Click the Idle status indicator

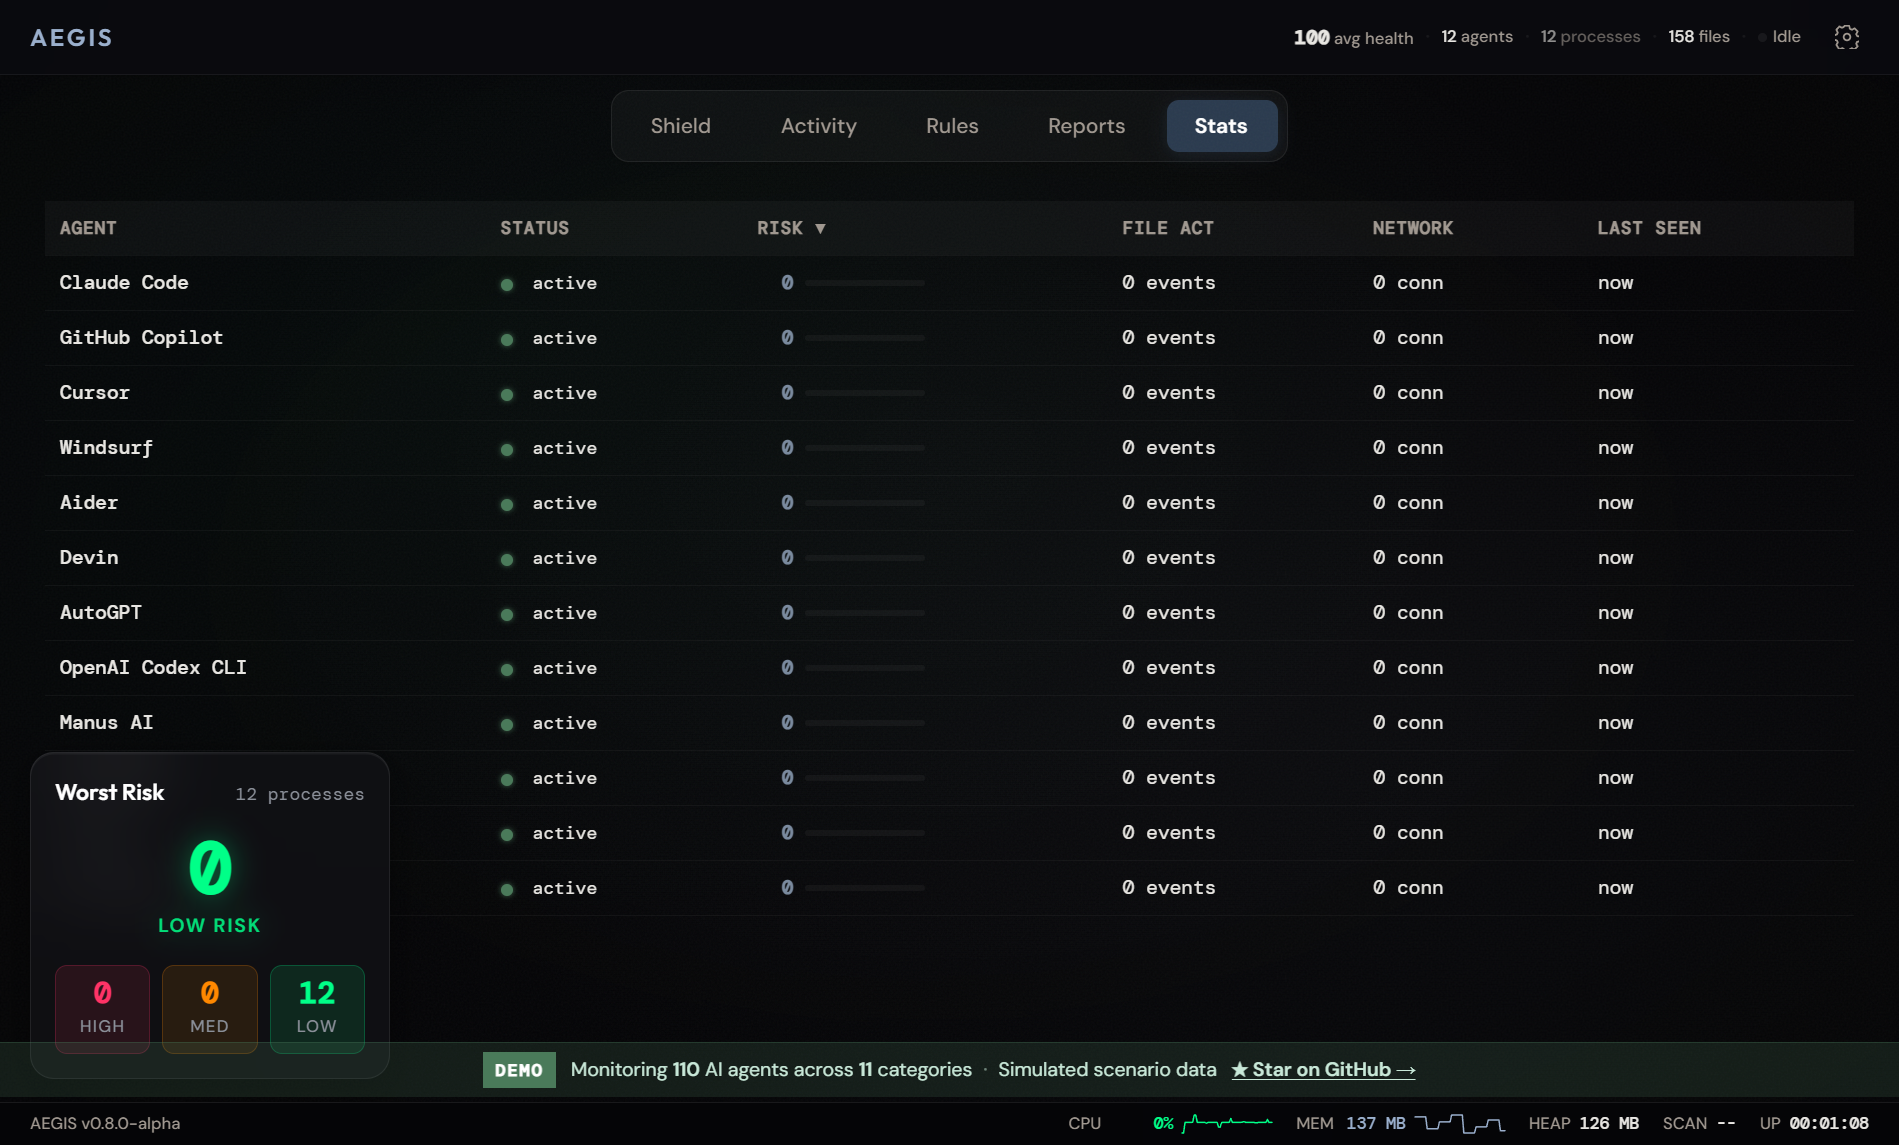pyautogui.click(x=1780, y=36)
